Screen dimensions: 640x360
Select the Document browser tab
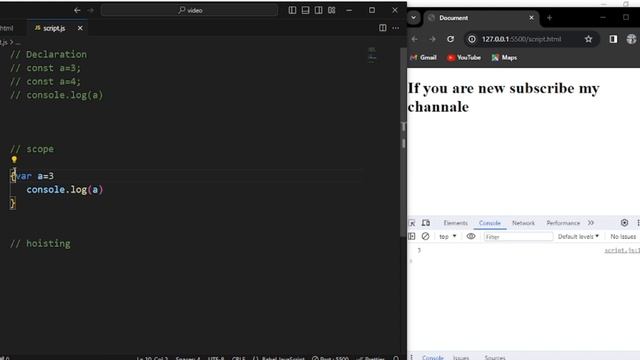482,18
